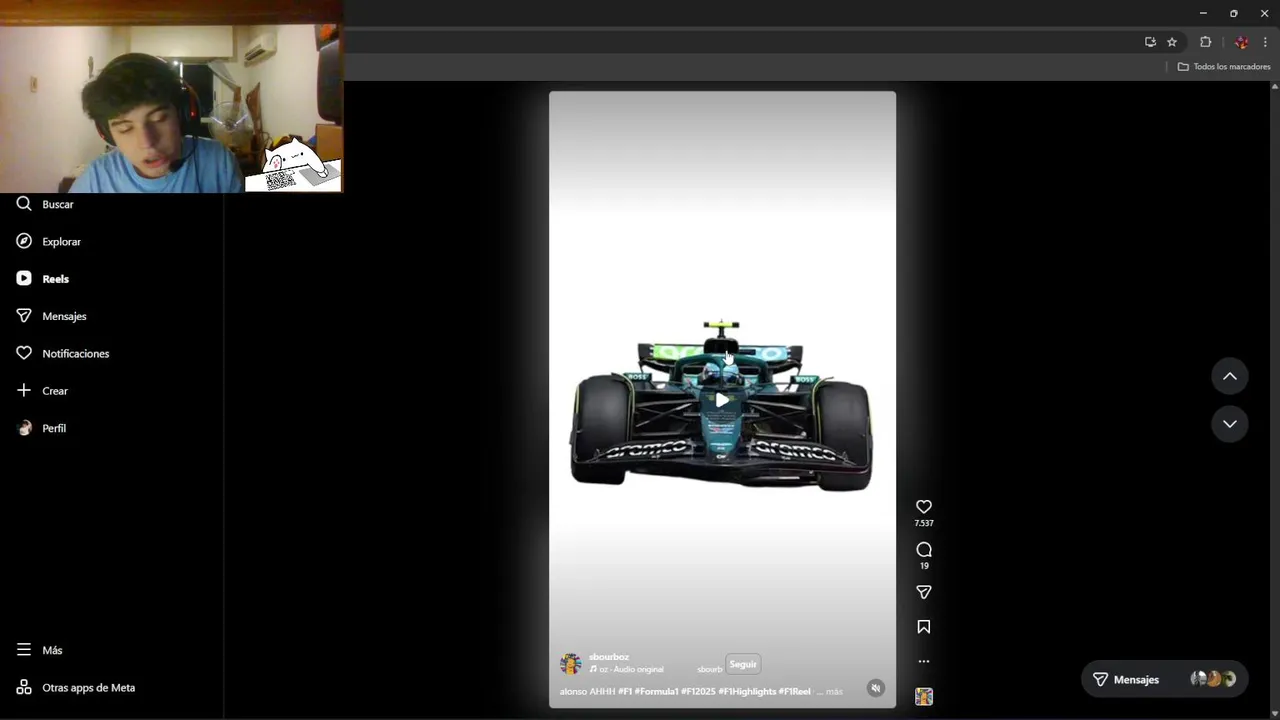Image resolution: width=1280 pixels, height=720 pixels.
Task: Expand the caption with más
Action: (x=834, y=692)
